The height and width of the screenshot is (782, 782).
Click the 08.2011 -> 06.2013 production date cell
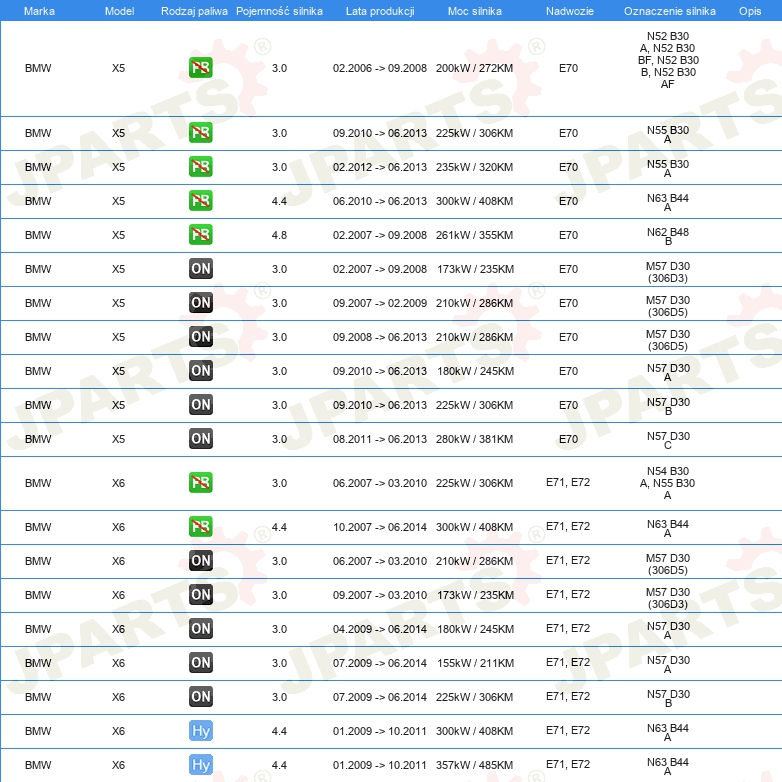click(380, 439)
